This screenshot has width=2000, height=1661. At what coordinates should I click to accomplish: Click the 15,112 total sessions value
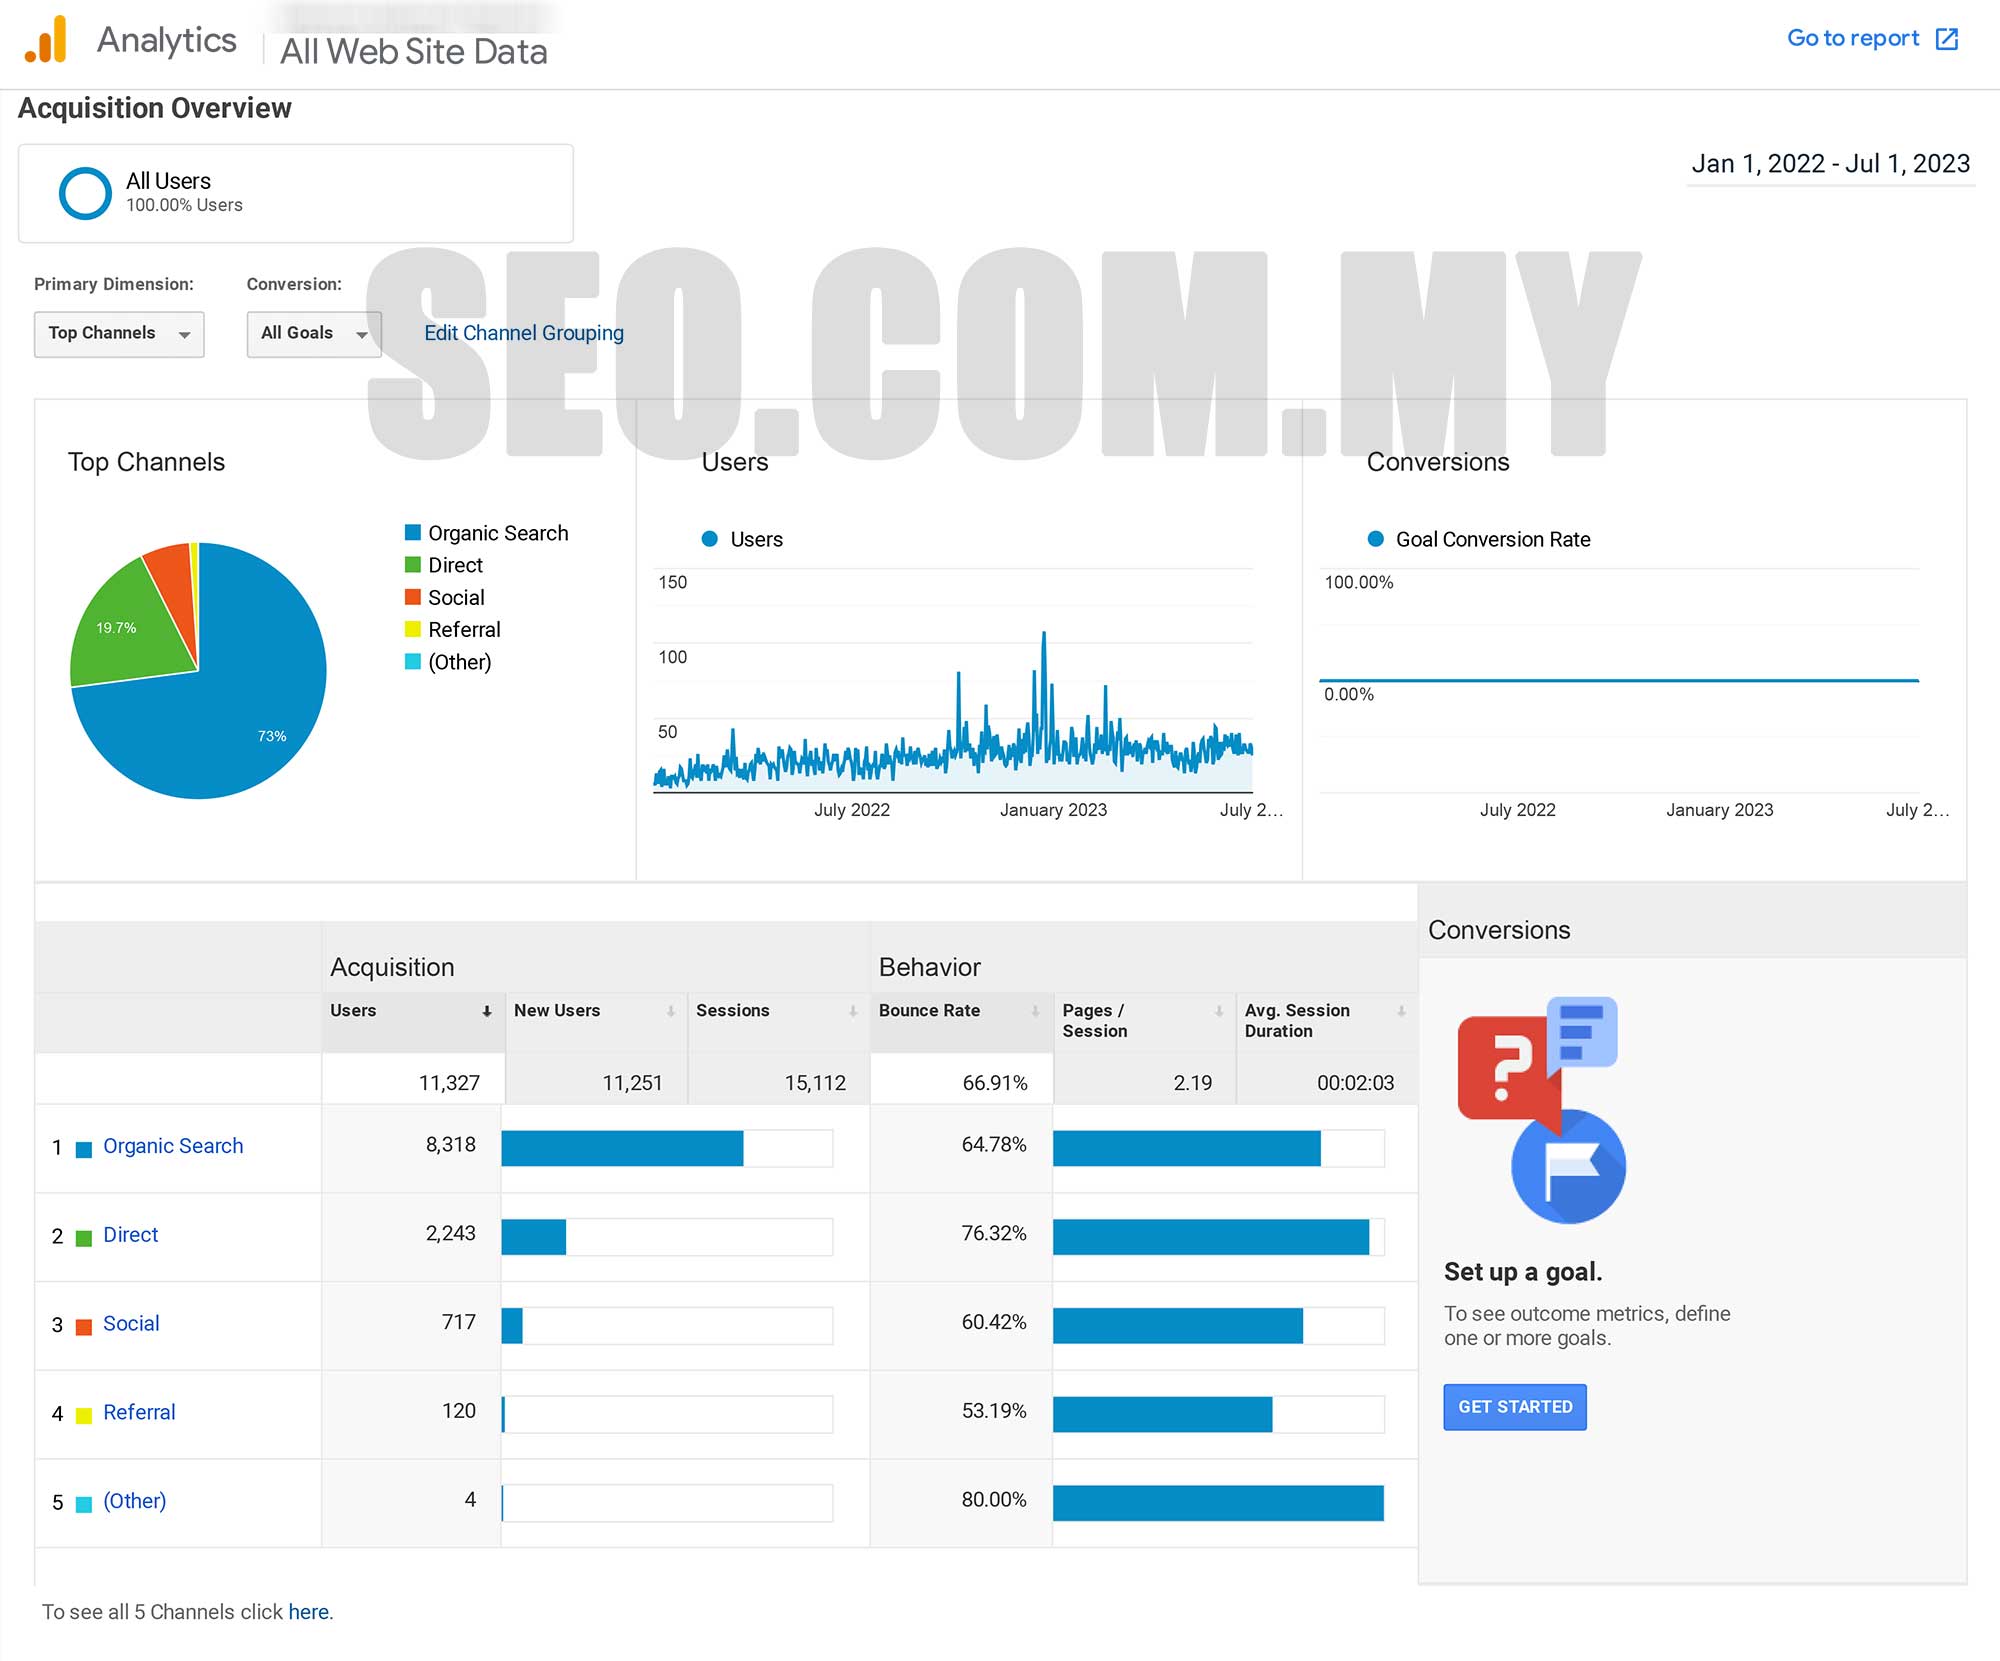coord(815,1083)
